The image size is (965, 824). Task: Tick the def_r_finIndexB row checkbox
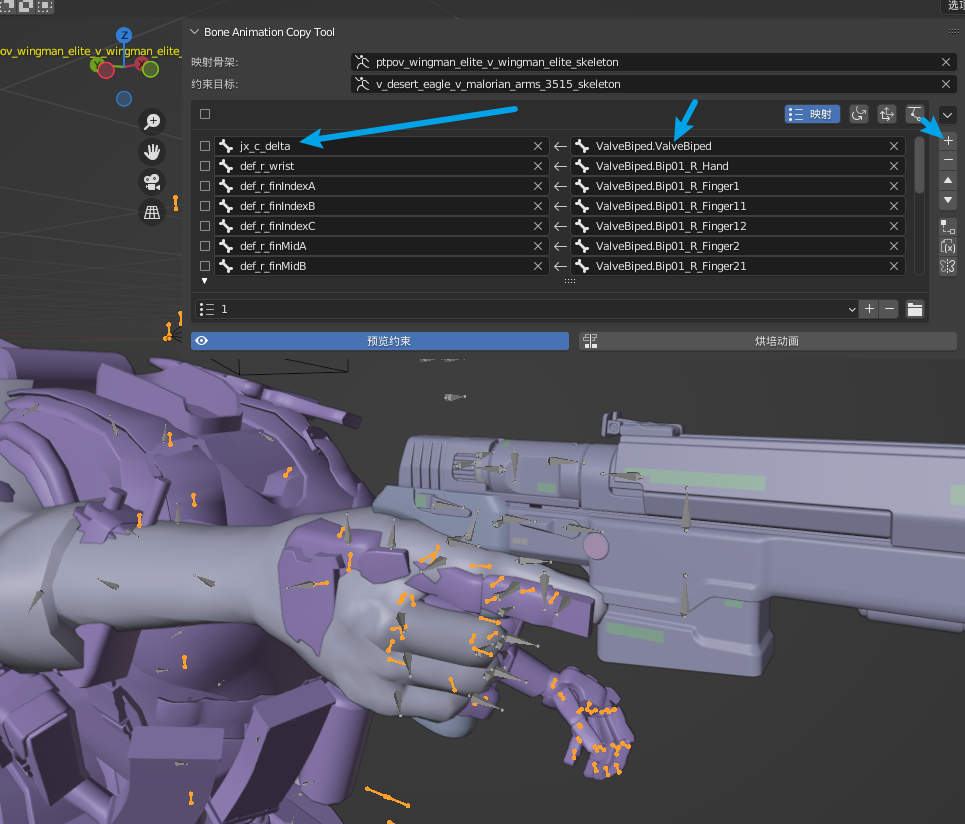[x=205, y=206]
